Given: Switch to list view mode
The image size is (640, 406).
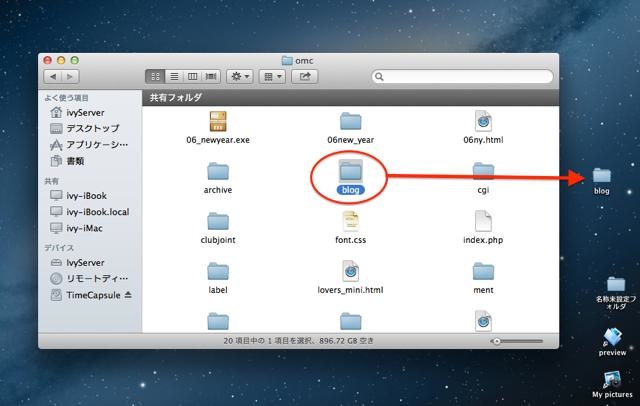Looking at the screenshot, I should pos(174,76).
